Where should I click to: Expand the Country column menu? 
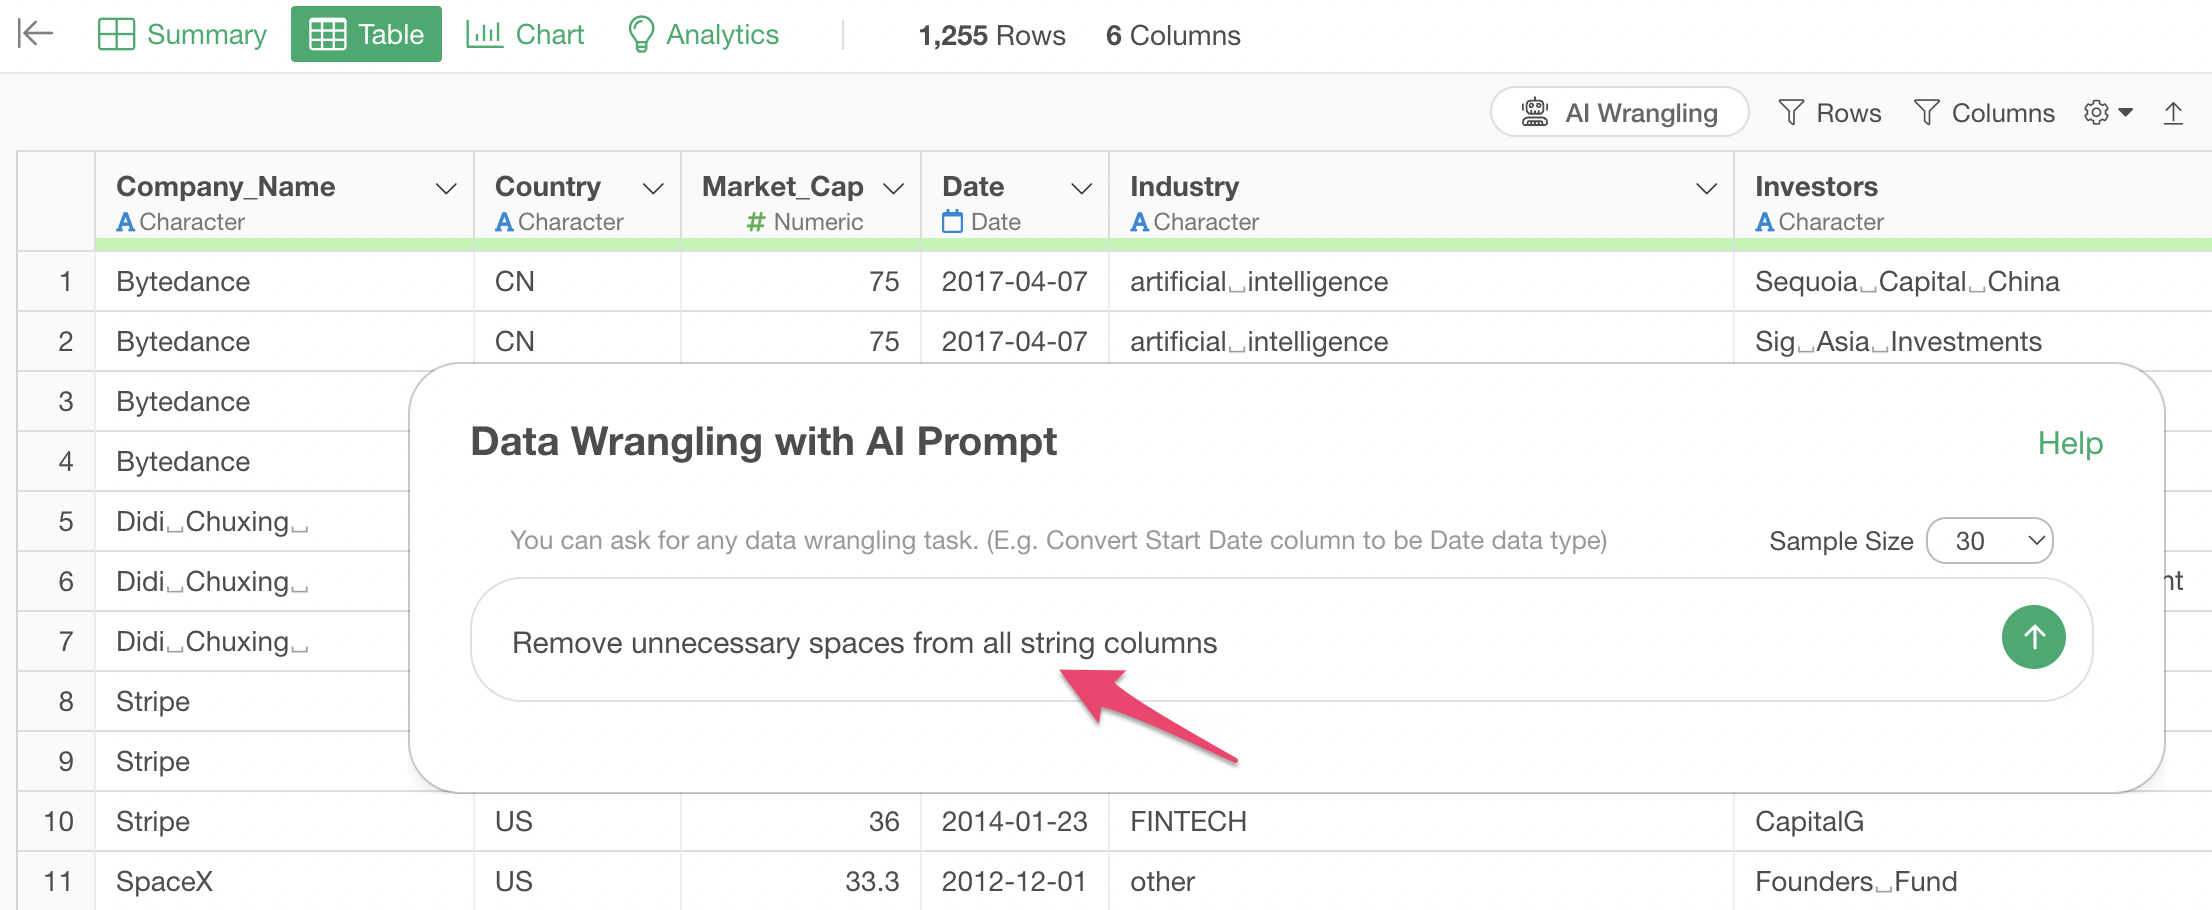tap(653, 188)
